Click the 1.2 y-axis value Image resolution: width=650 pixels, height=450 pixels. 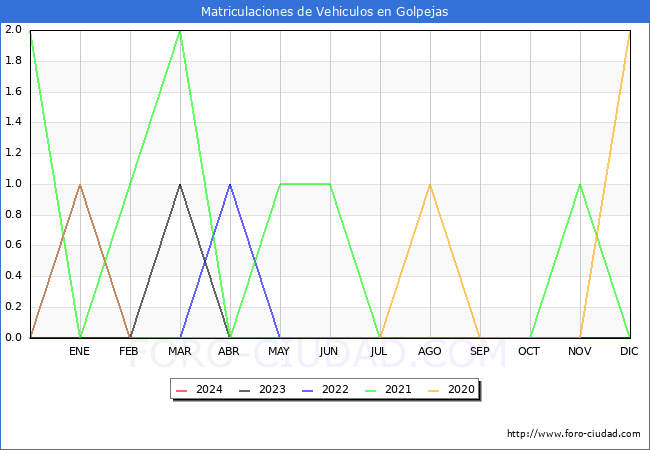(13, 152)
